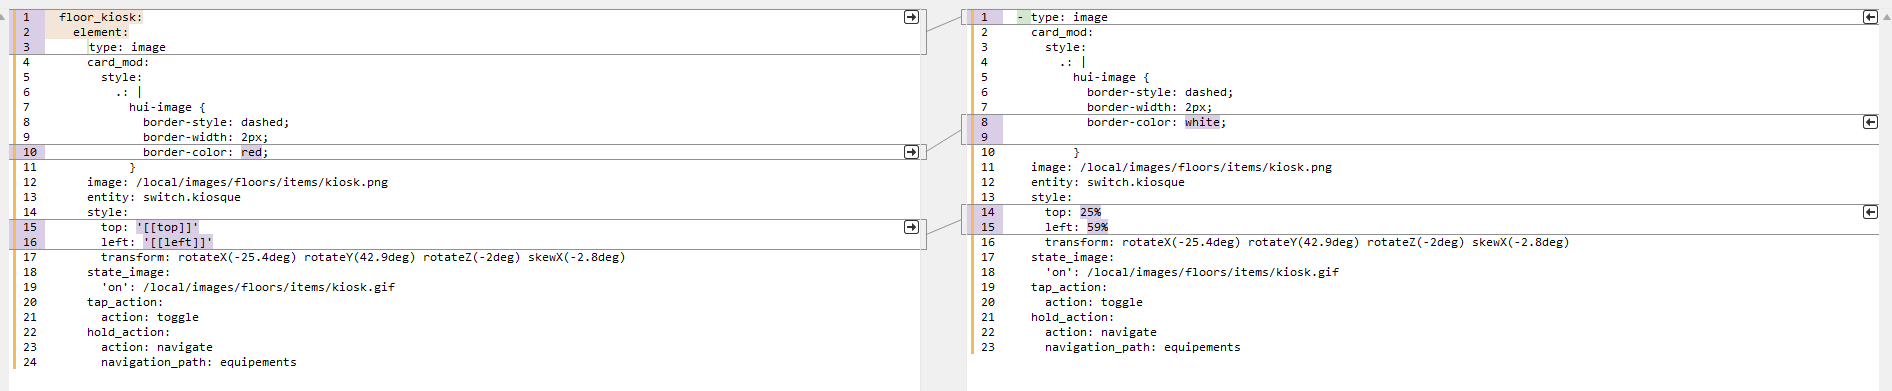Click 'border-style: dashed;' in left pane
Screen dimensions: 1892x391
216,122
